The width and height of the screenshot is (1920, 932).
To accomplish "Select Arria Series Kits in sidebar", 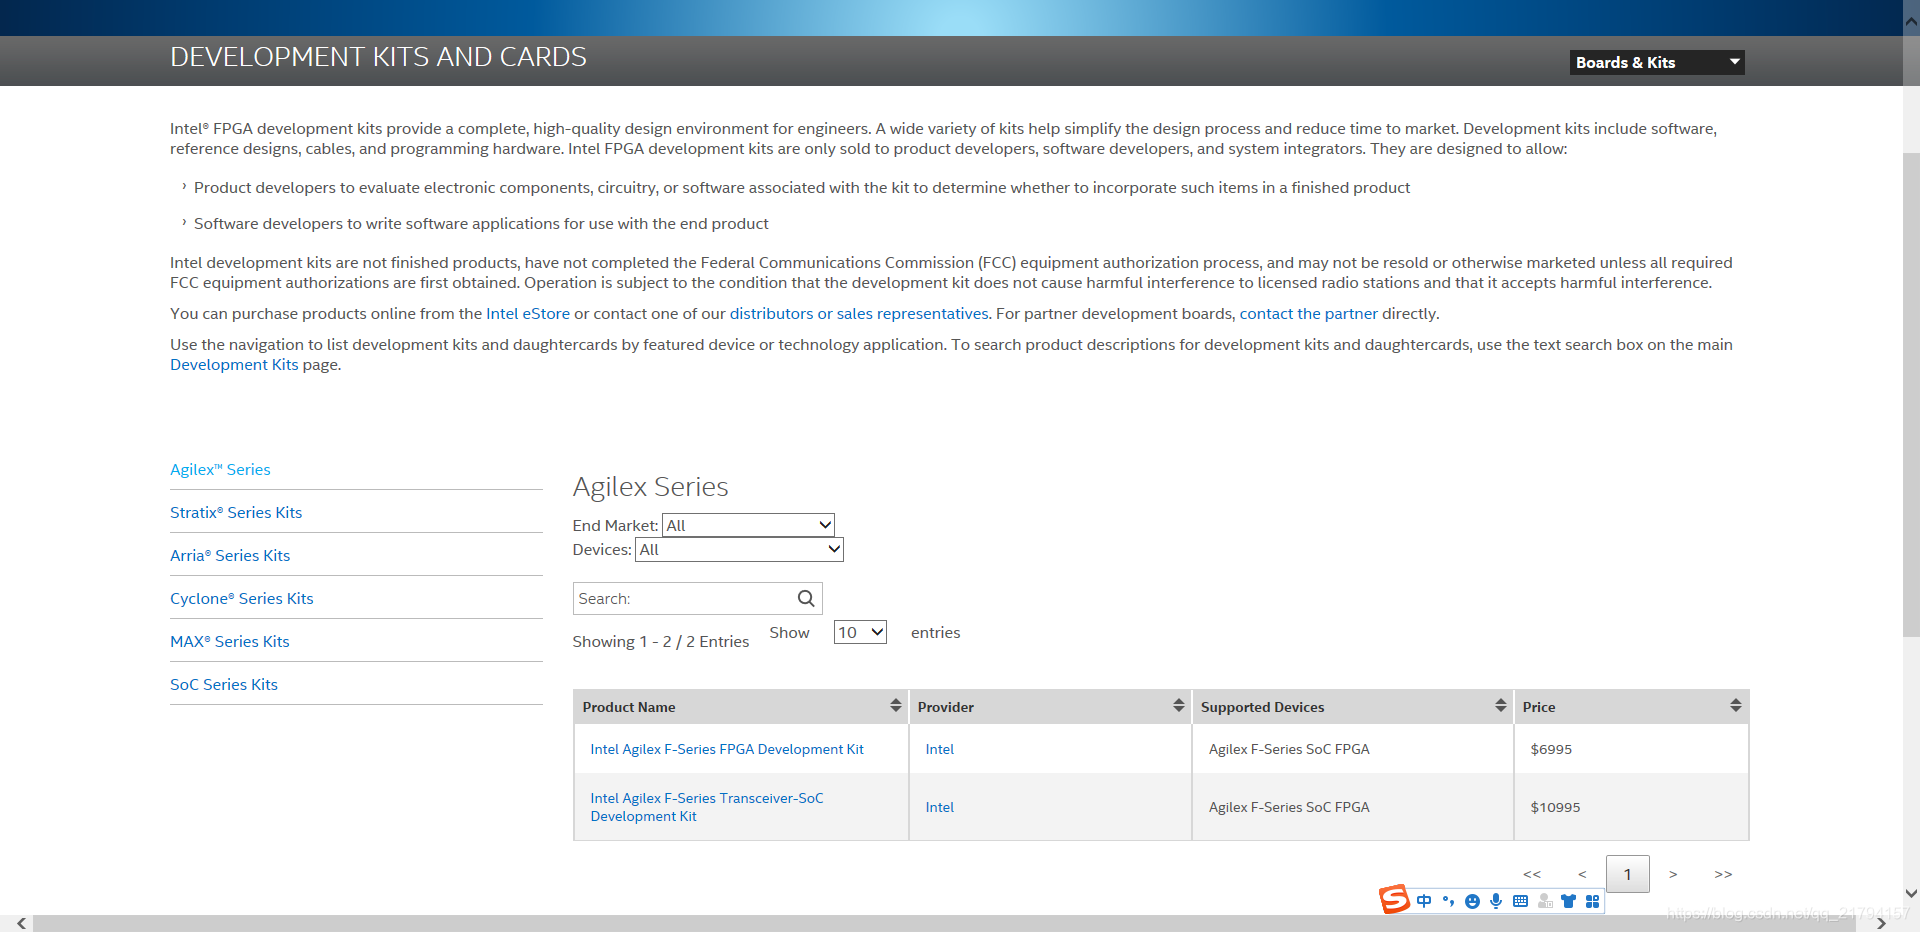I will coord(230,555).
